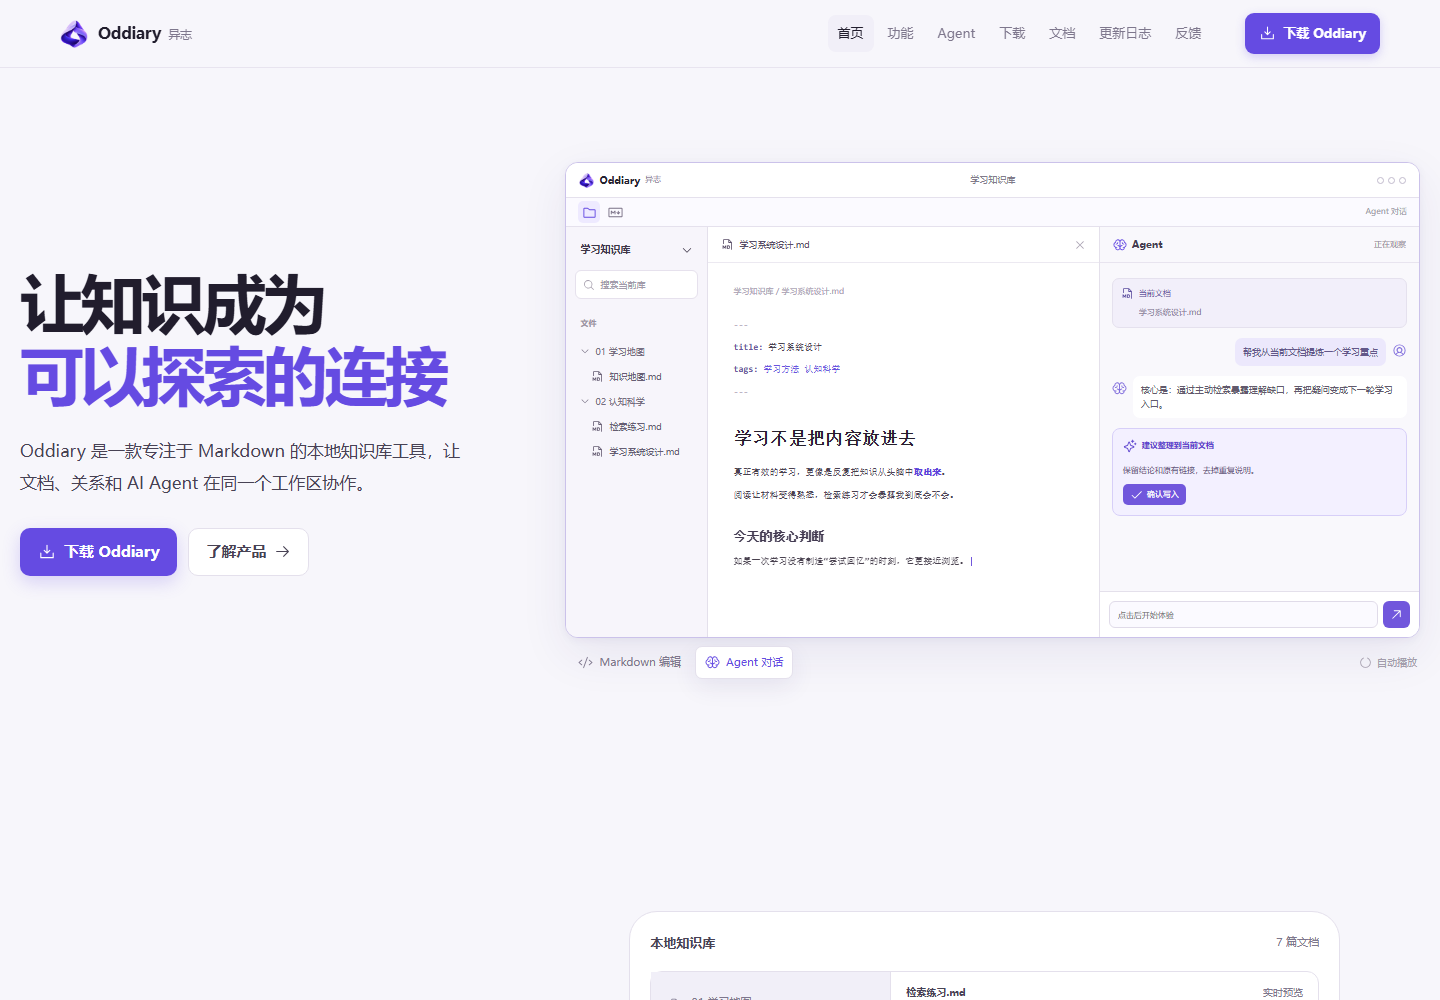This screenshot has height=1000, width=1440.
Task: Click the 点击后开始体验 chat input field
Action: click(1243, 615)
